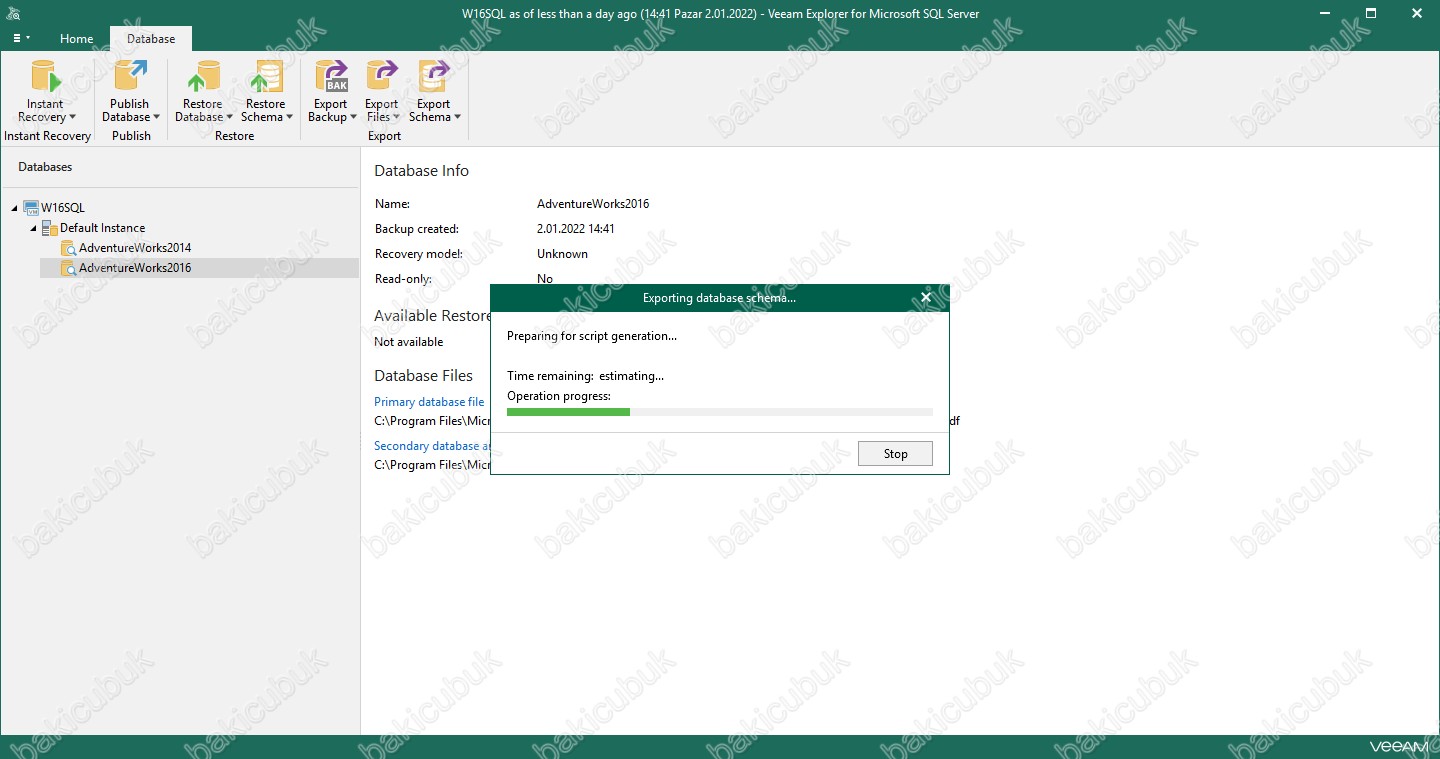Select AdventureWorks2016 in the tree
Image resolution: width=1440 pixels, height=759 pixels.
(x=135, y=268)
